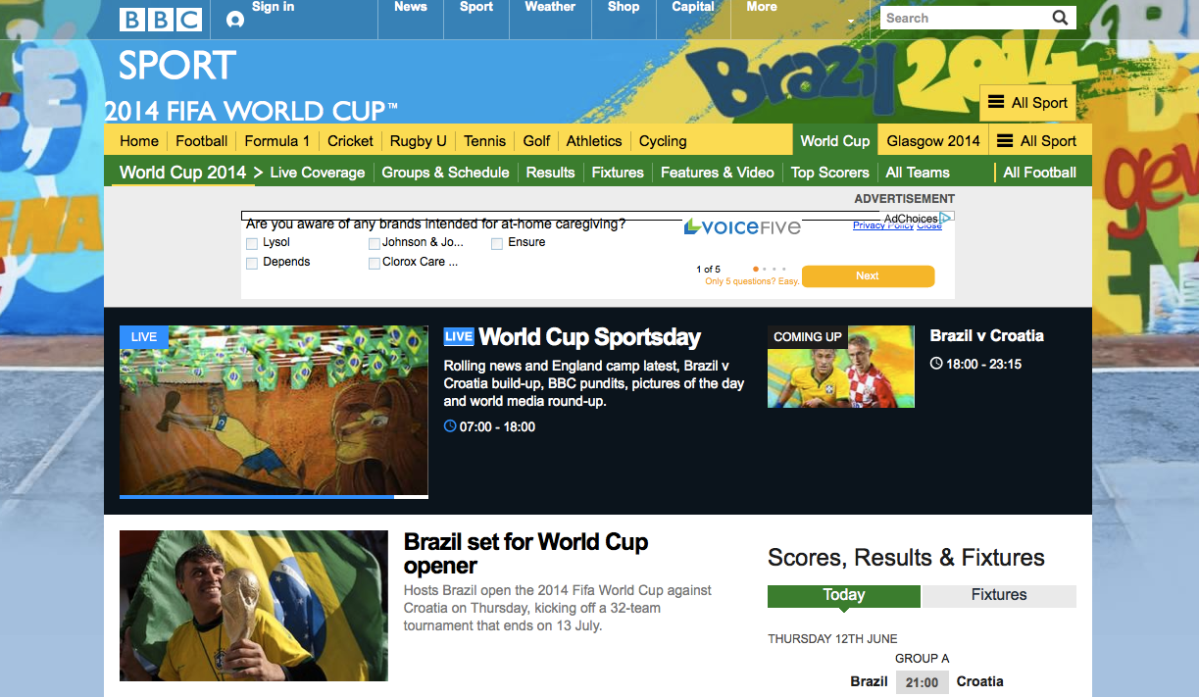Switch to the Fixtures tab in Scores panel
This screenshot has width=1199, height=697.
pyautogui.click(x=999, y=595)
